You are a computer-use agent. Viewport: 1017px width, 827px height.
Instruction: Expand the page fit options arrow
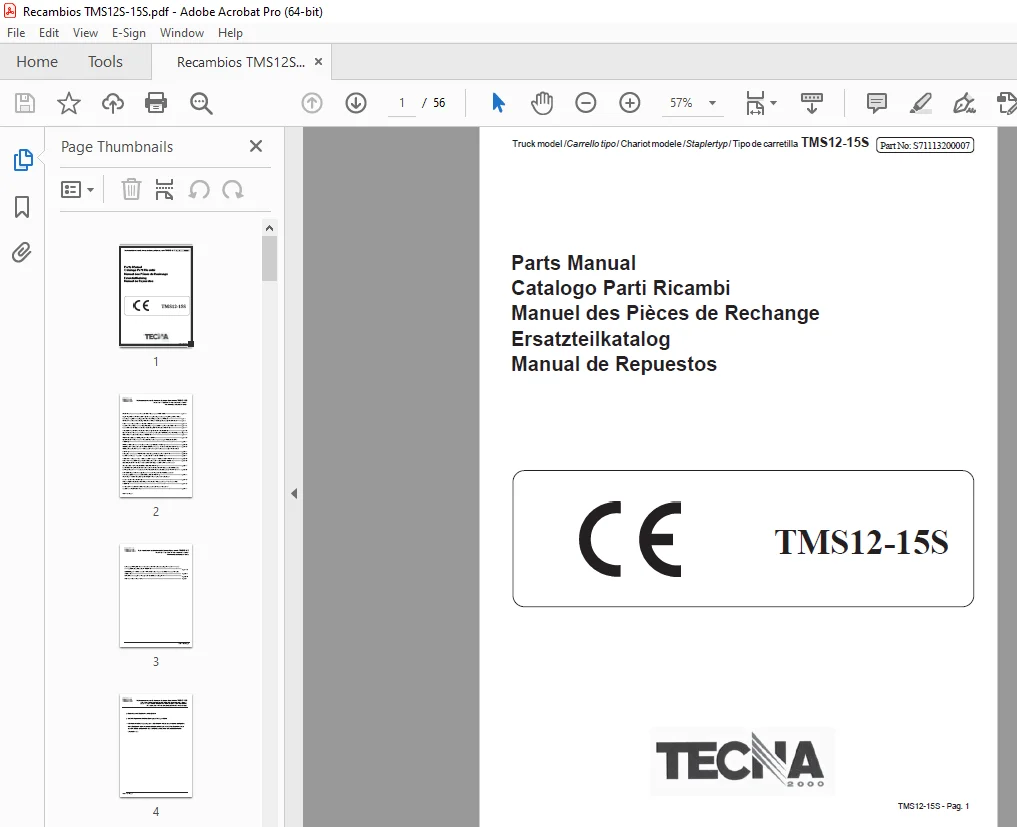[x=773, y=102]
